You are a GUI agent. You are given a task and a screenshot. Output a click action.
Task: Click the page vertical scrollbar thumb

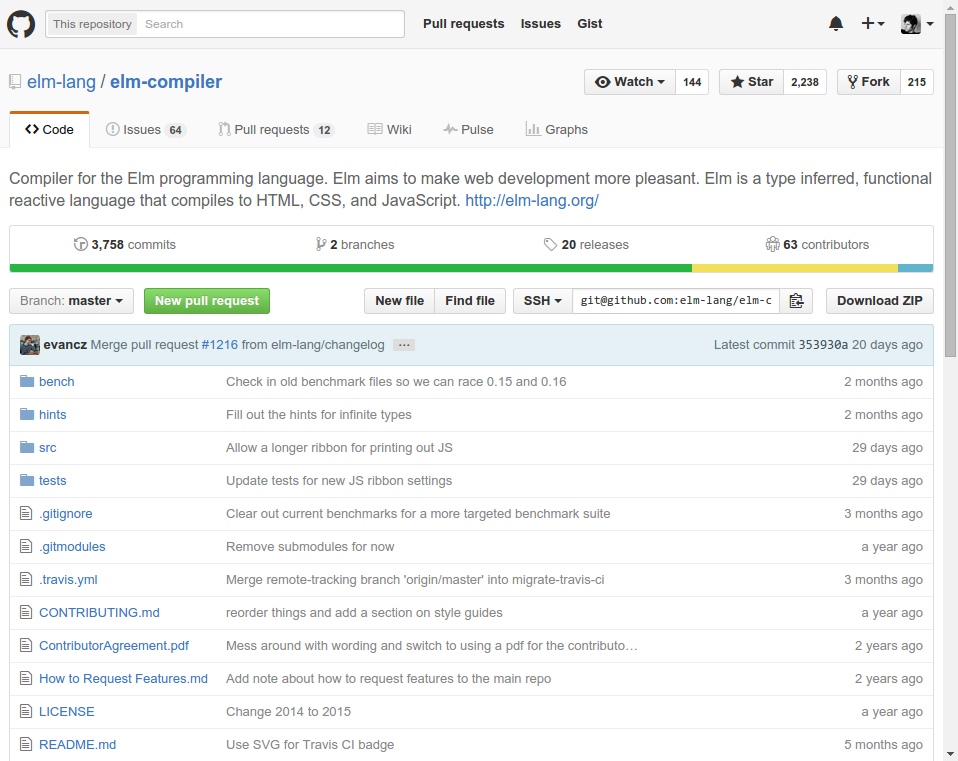(950, 185)
